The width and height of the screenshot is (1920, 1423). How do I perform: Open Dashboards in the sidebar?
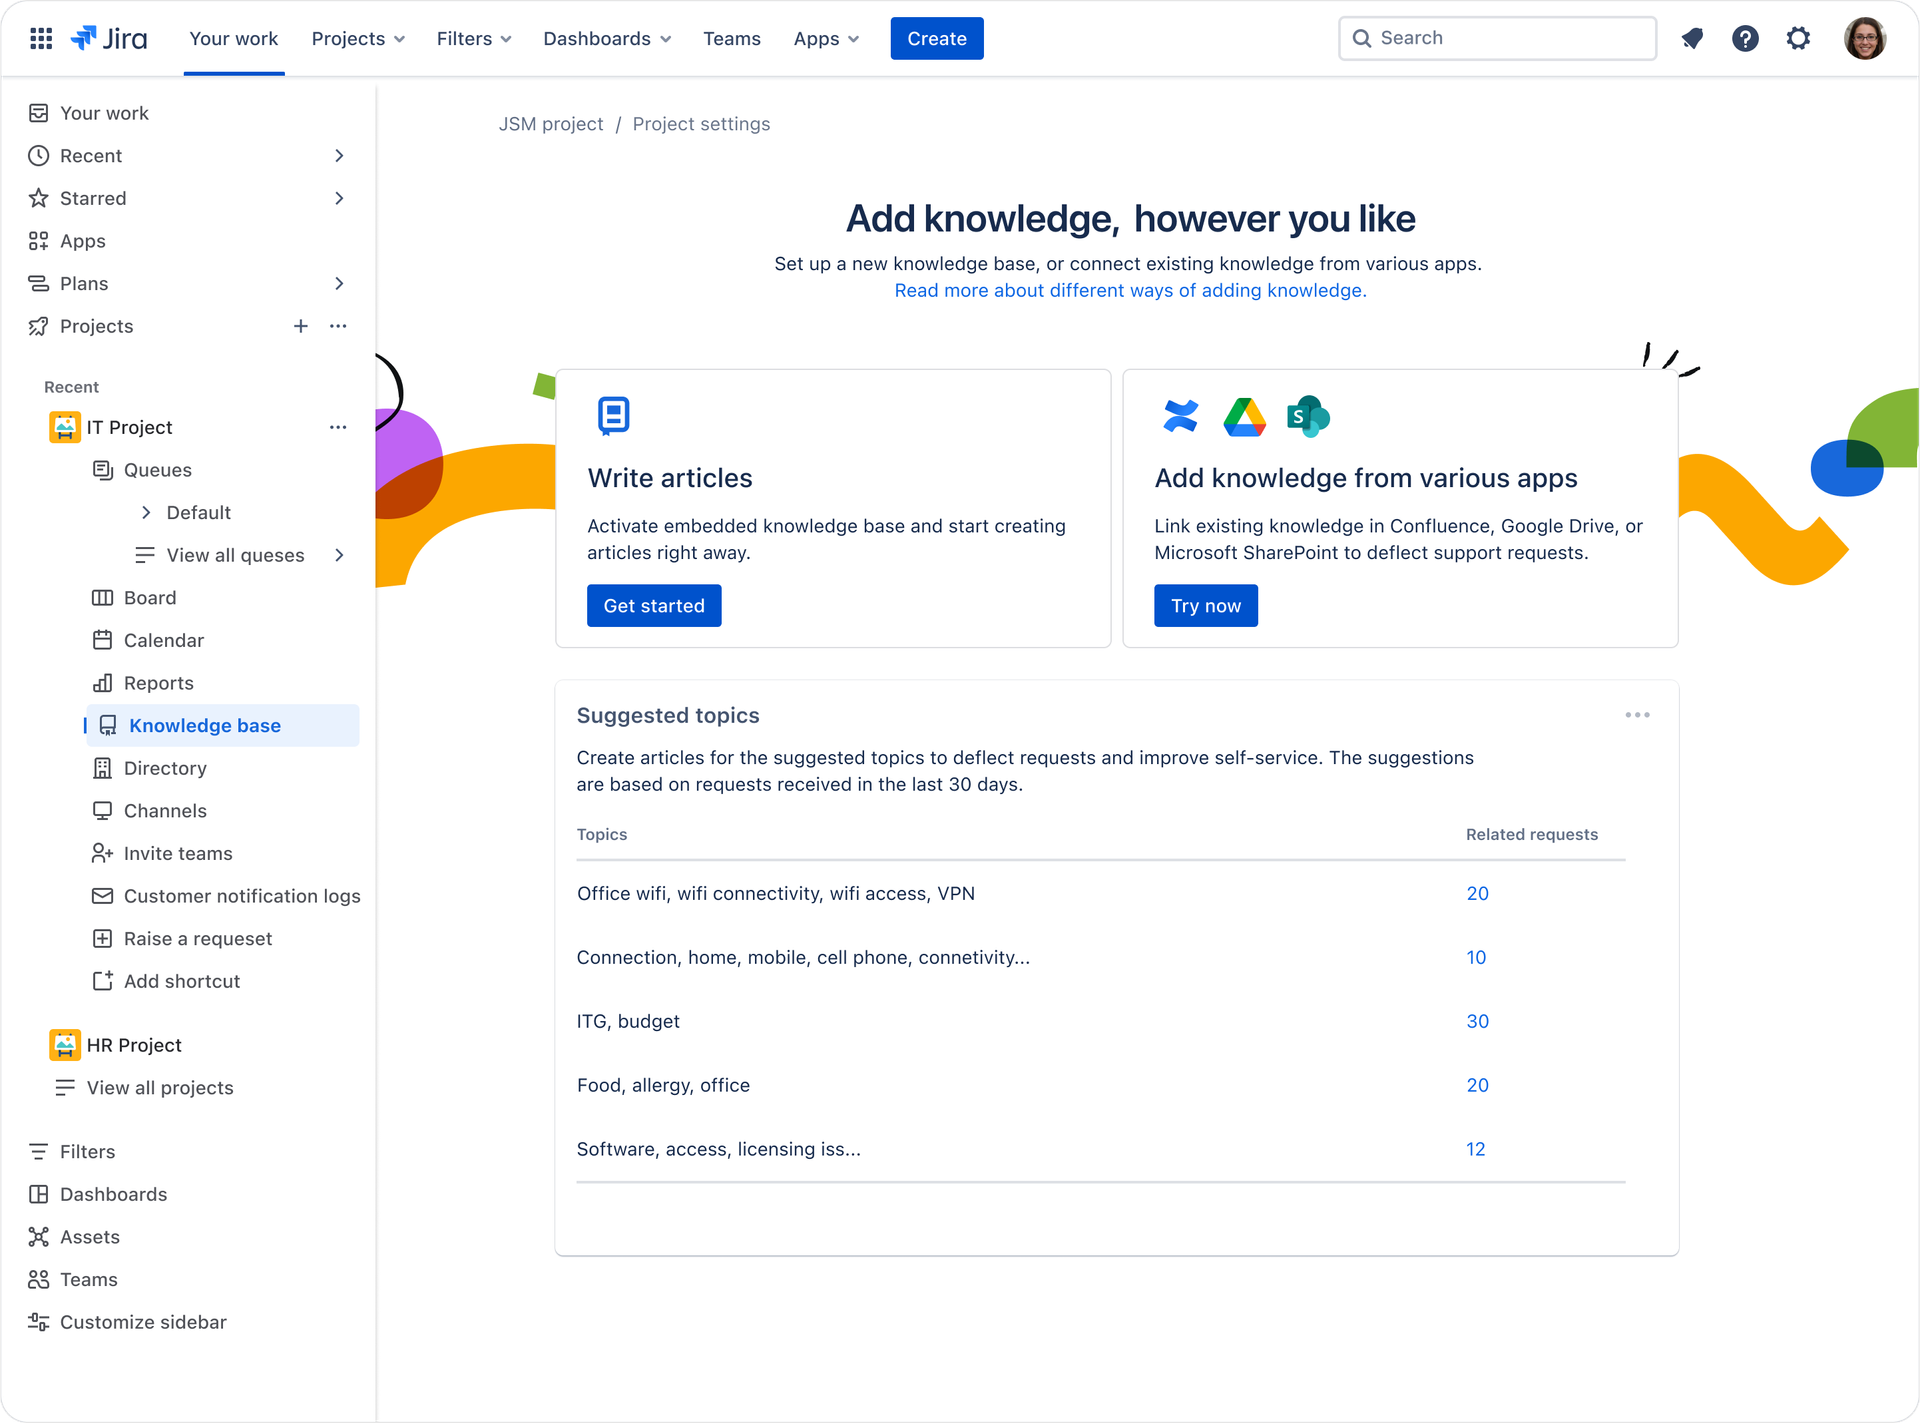pyautogui.click(x=97, y=1194)
